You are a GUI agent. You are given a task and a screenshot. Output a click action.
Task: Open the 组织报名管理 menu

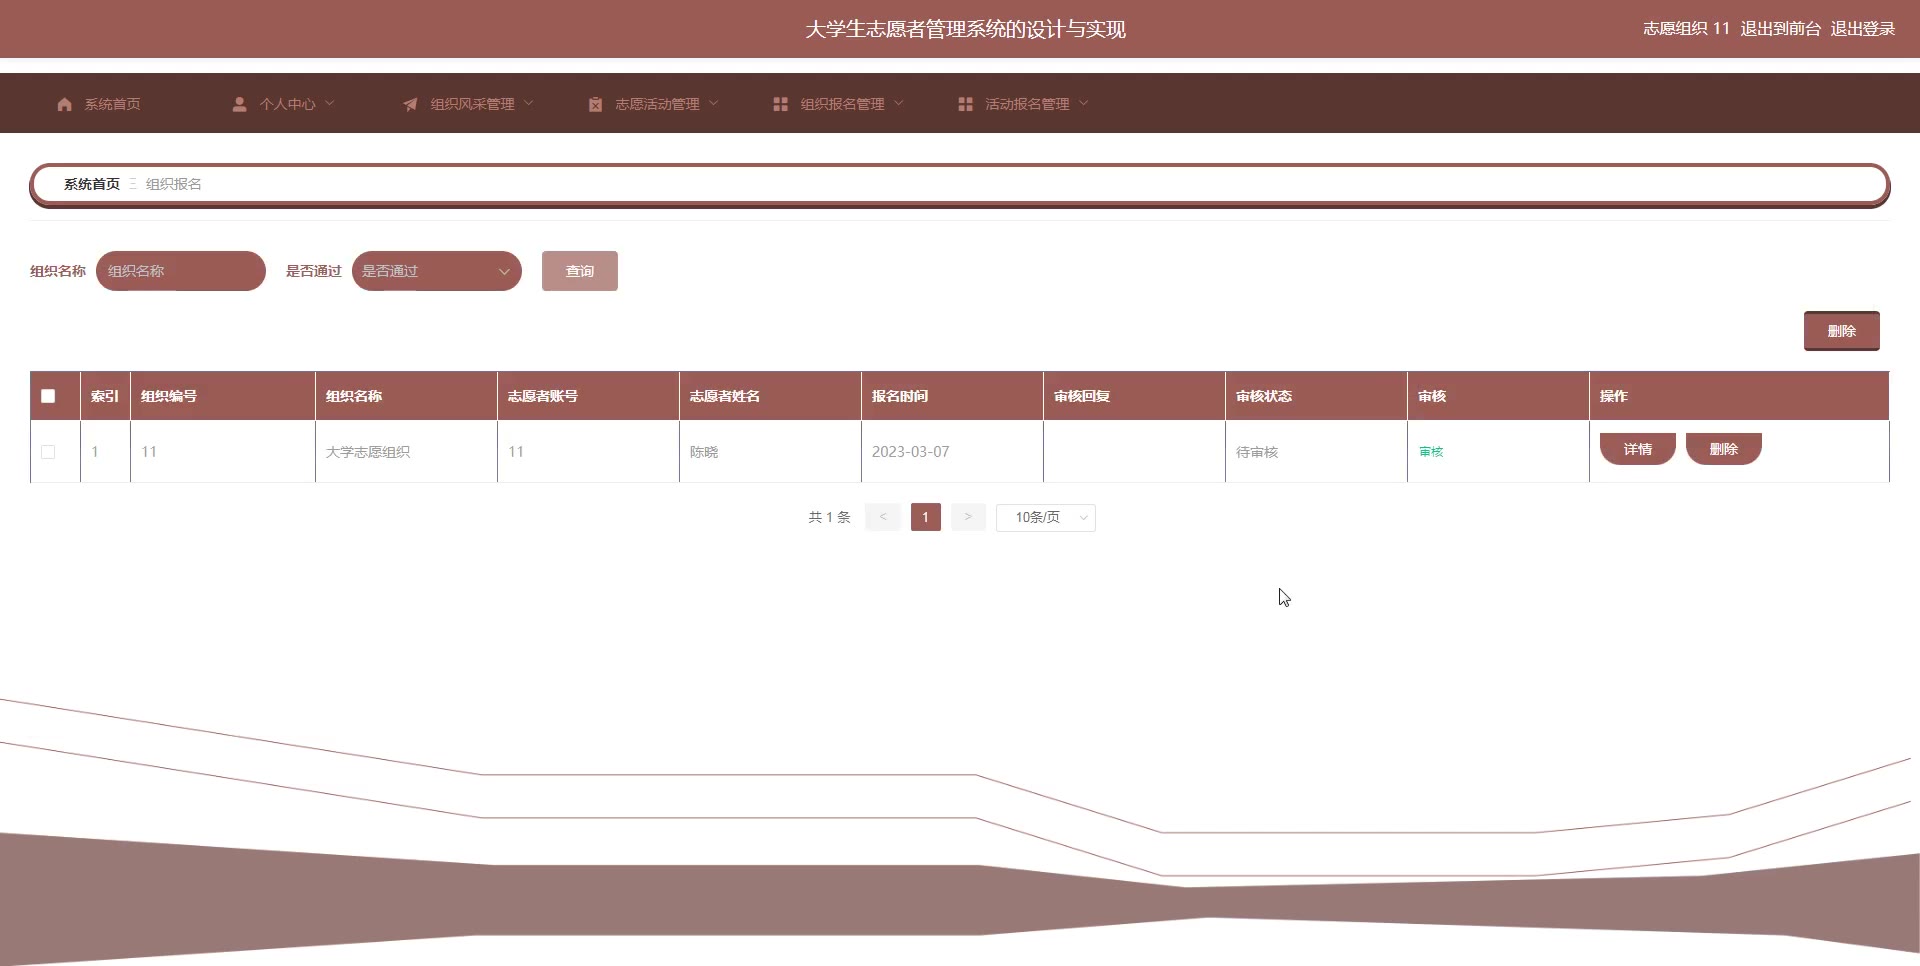pyautogui.click(x=839, y=104)
